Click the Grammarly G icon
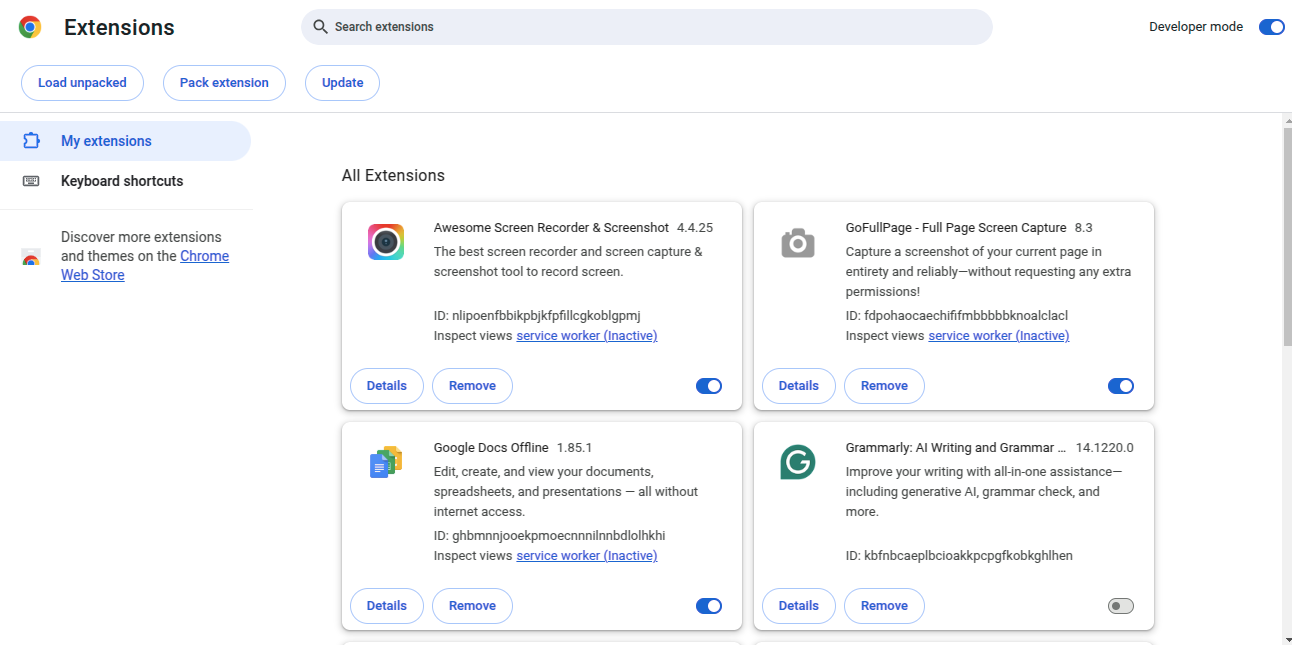This screenshot has width=1292, height=645. [x=798, y=462]
